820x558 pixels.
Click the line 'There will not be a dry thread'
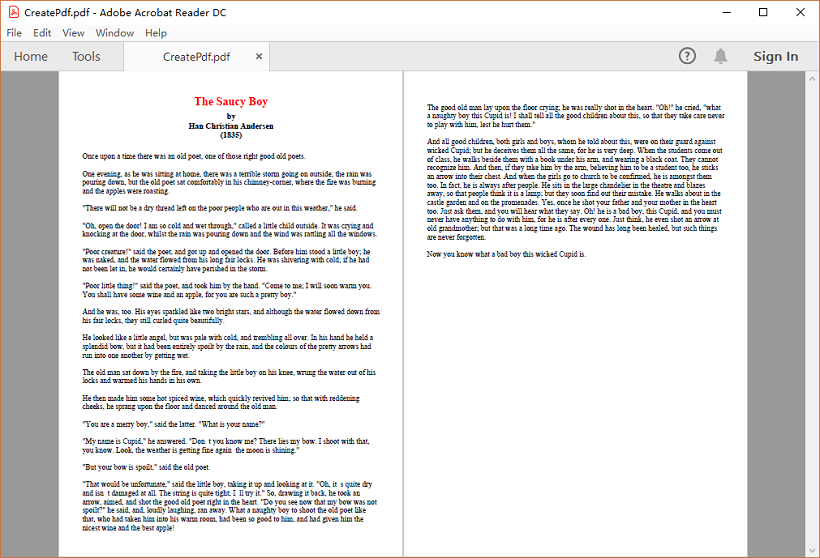tap(220, 208)
